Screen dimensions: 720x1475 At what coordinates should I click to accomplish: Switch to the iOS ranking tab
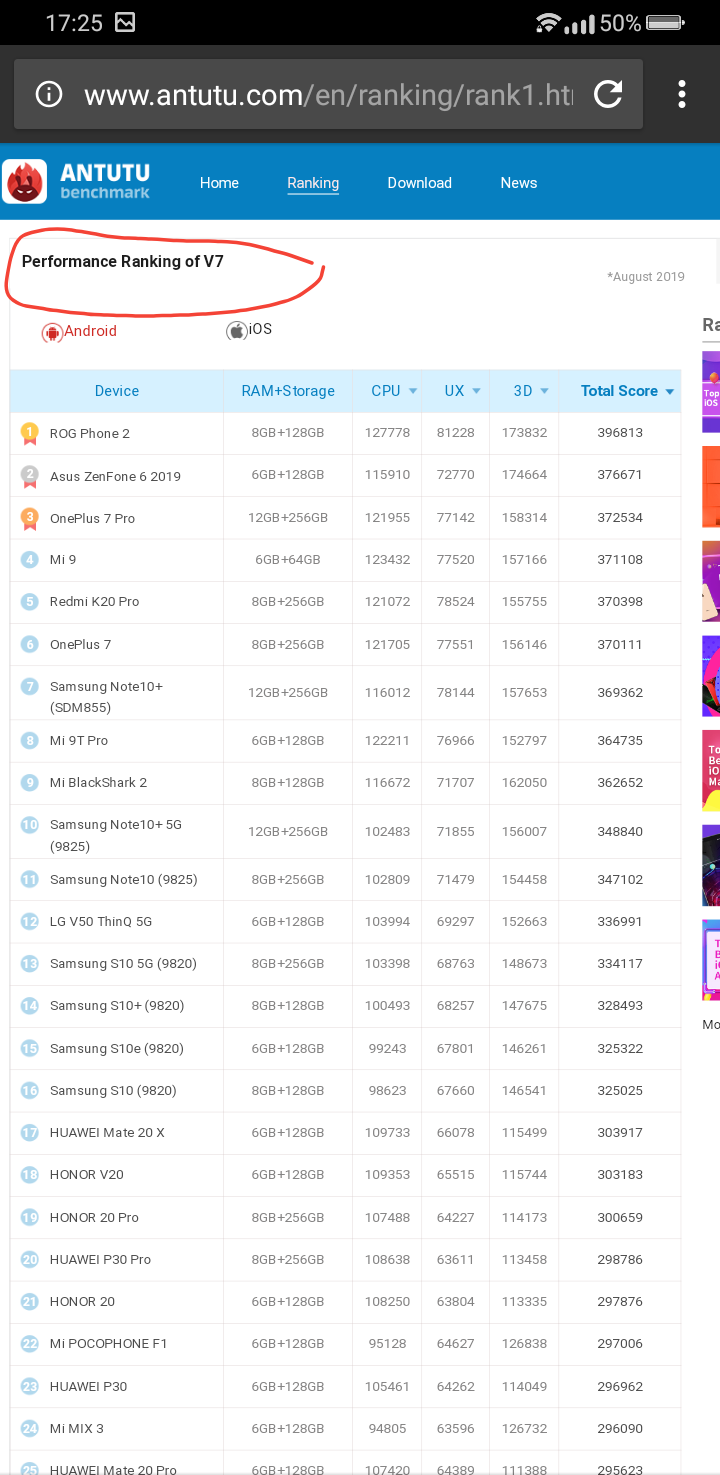pyautogui.click(x=249, y=330)
